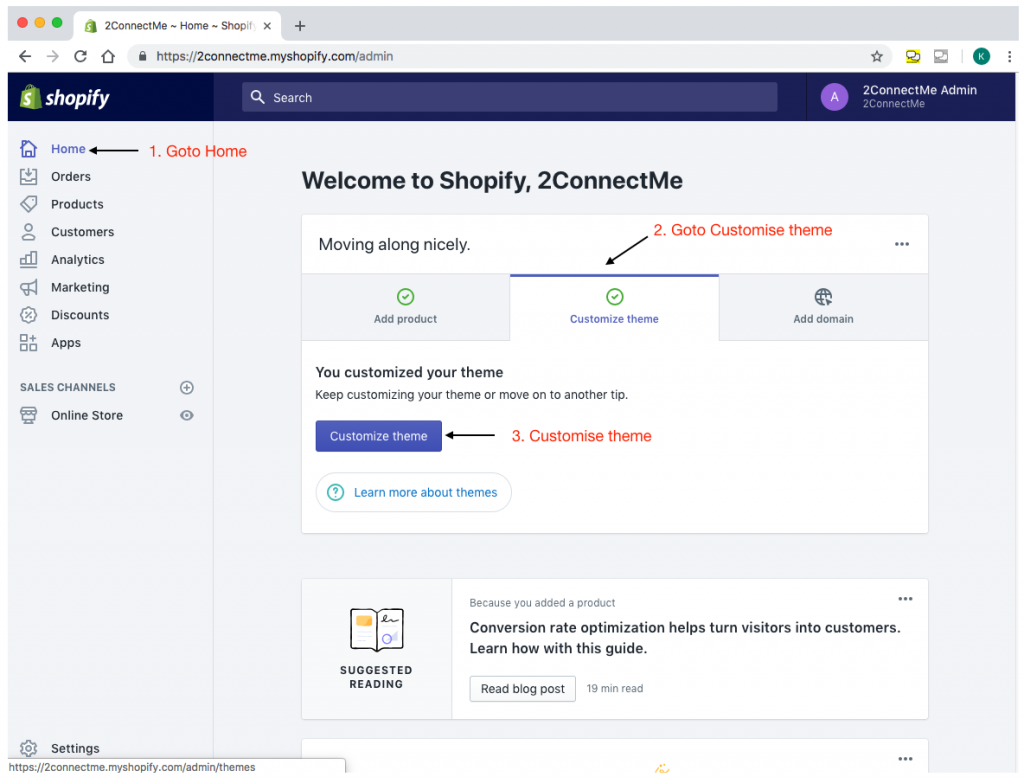This screenshot has width=1024, height=777.
Task: Click the purple account avatar
Action: tap(834, 97)
